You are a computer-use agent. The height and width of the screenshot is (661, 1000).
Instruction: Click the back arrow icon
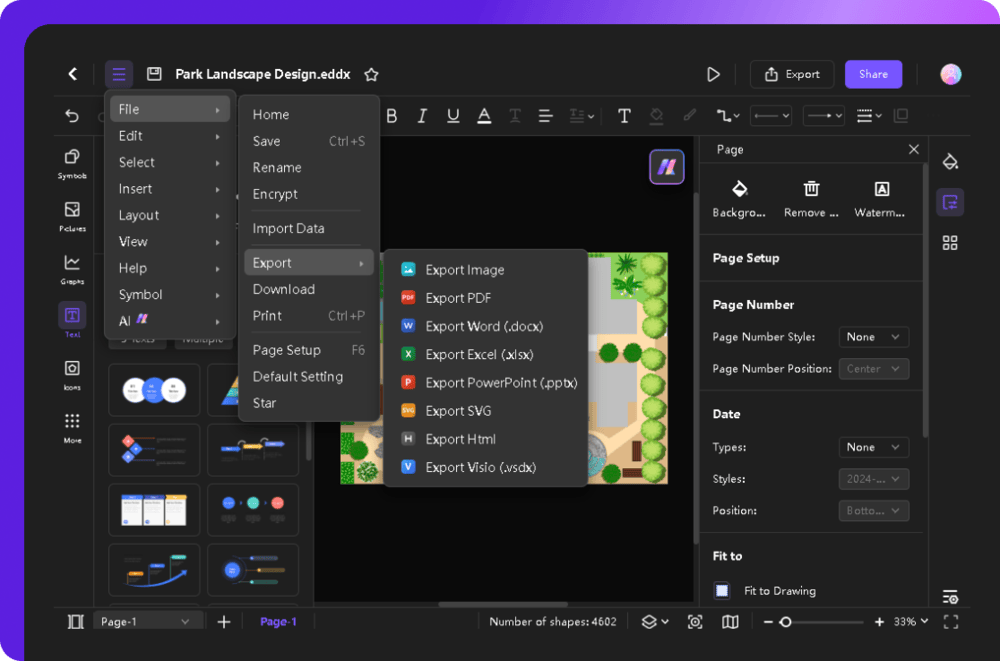click(x=73, y=74)
